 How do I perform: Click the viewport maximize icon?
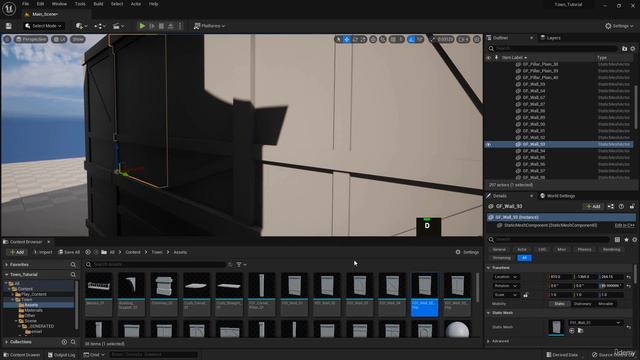coord(477,39)
